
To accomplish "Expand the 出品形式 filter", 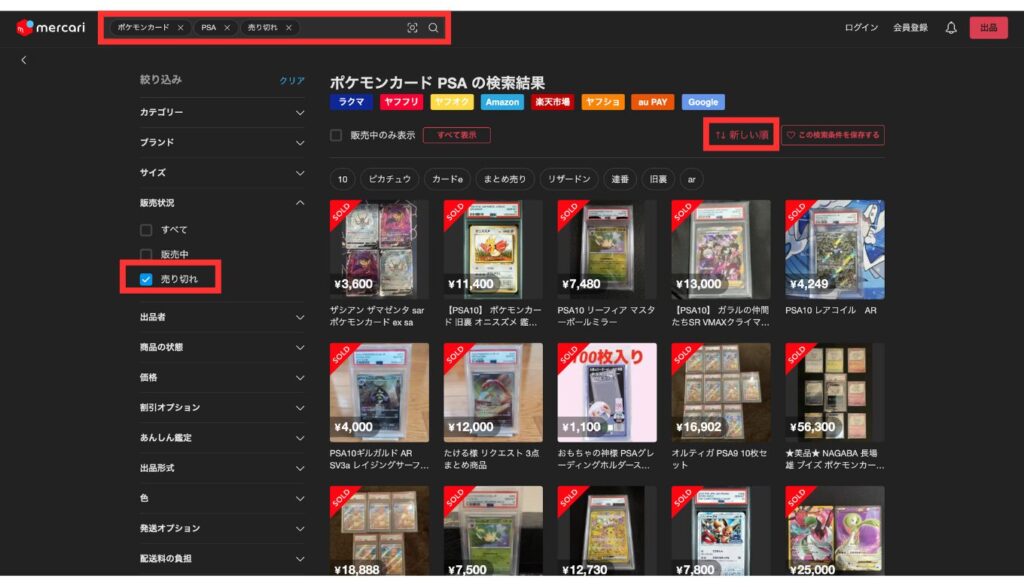I will click(x=222, y=468).
